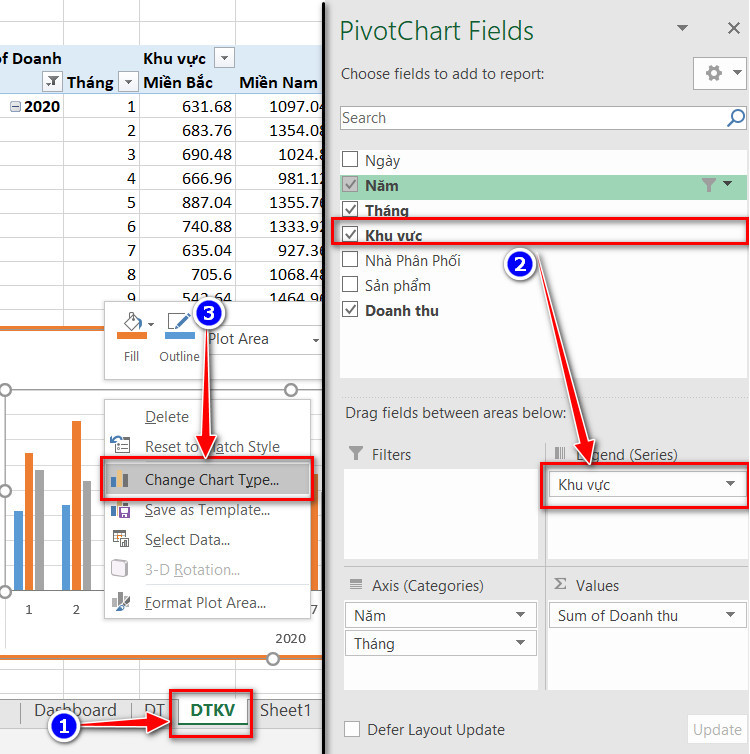Click the Sản phẩm field label
The image size is (750, 754).
tap(398, 286)
